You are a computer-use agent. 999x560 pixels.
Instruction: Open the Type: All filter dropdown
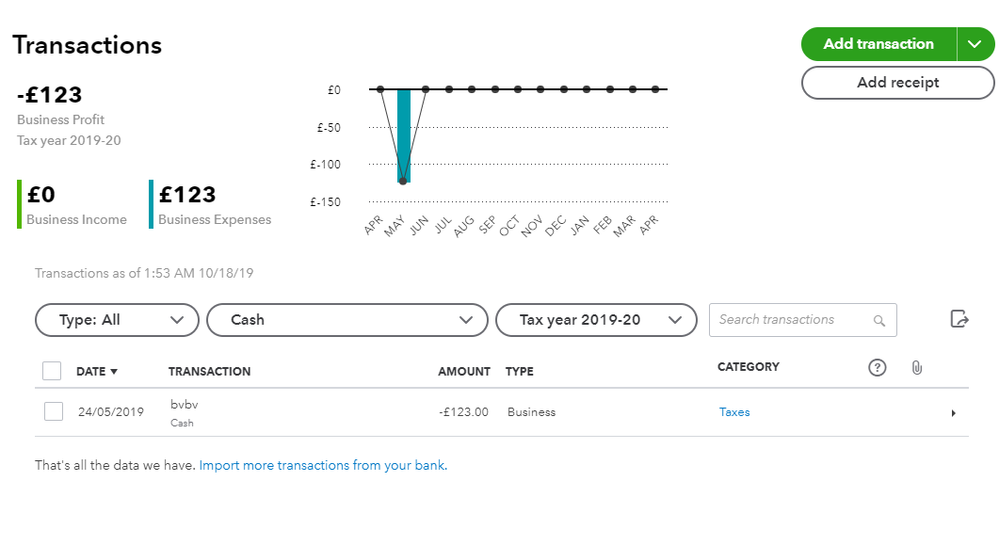116,320
